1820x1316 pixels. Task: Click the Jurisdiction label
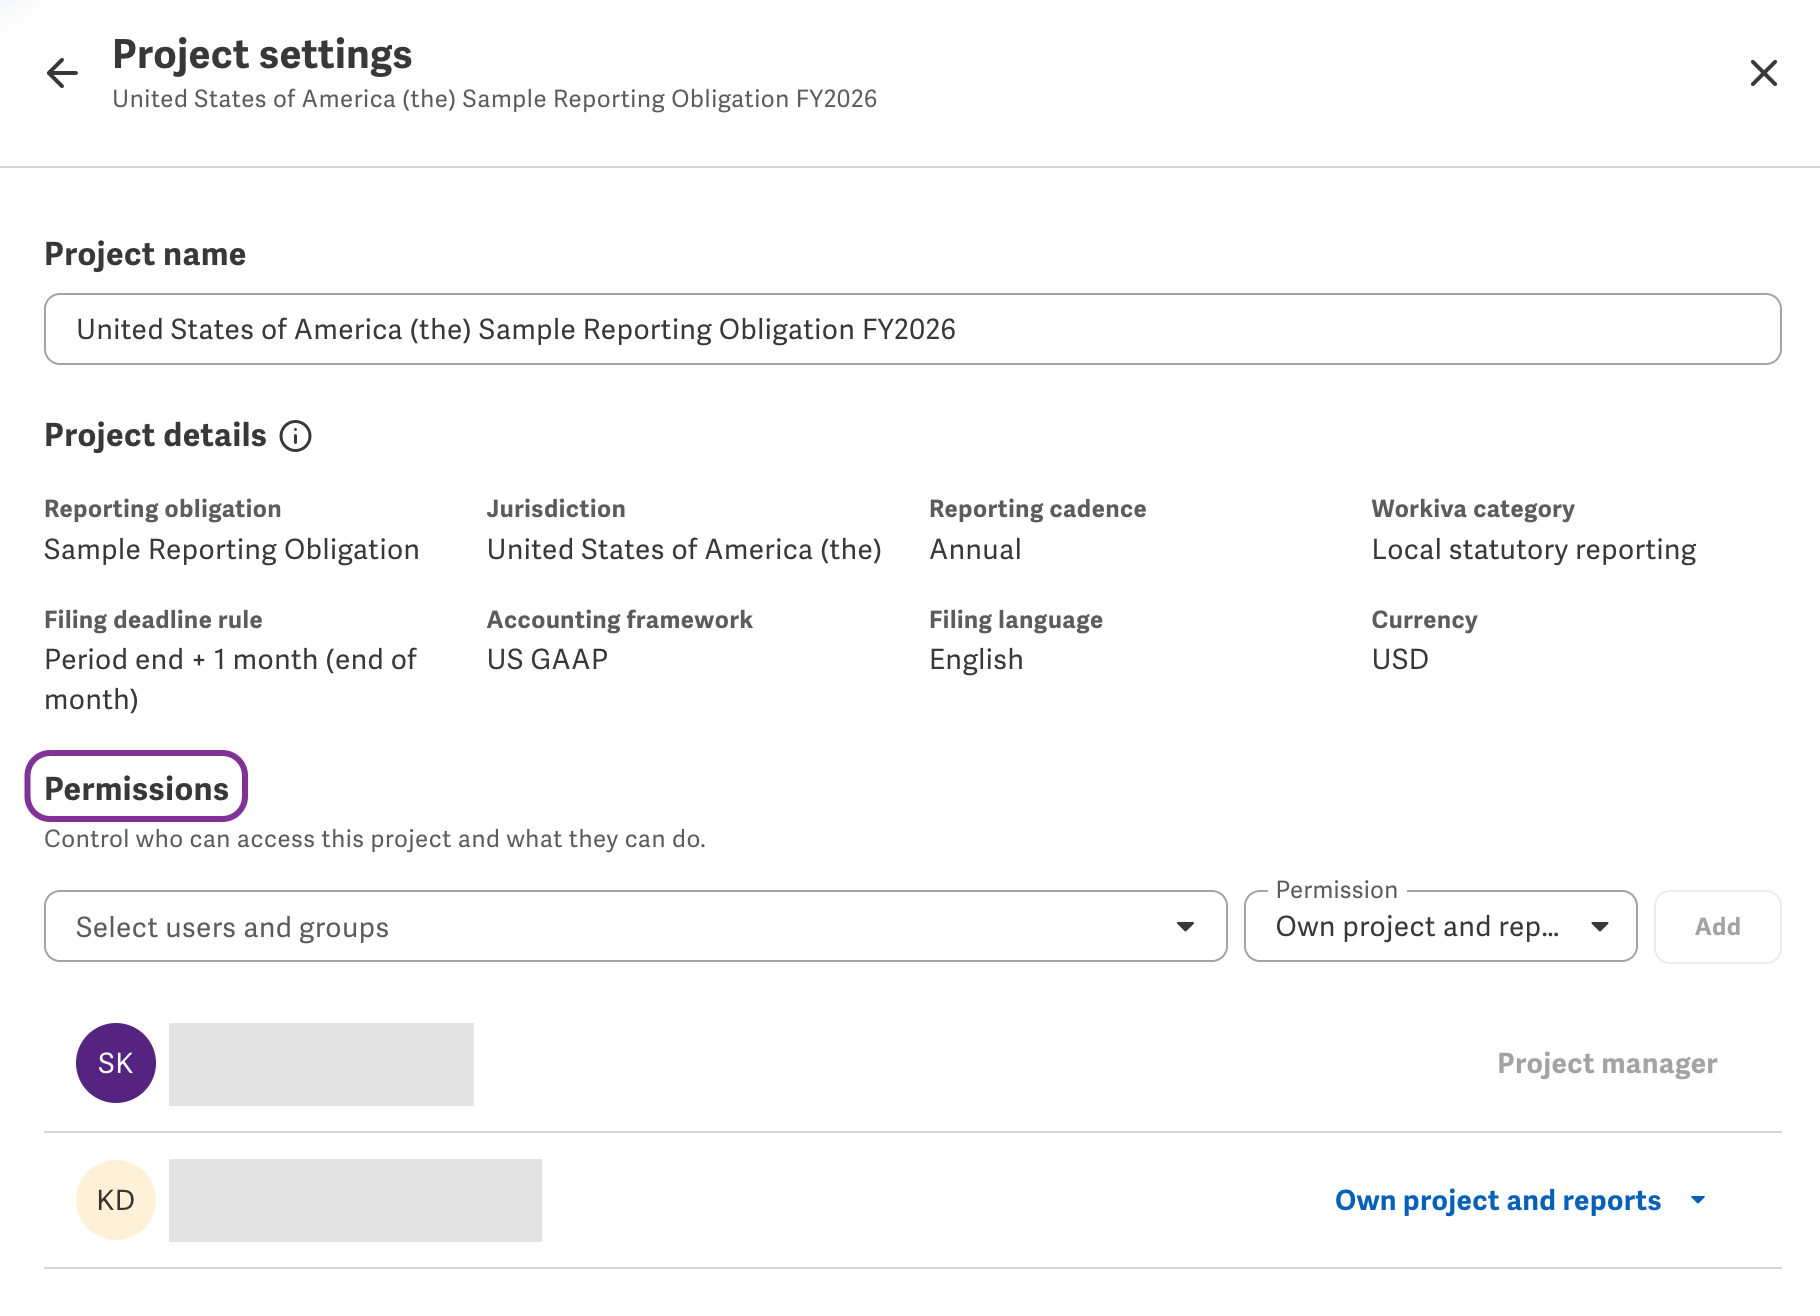pyautogui.click(x=556, y=508)
